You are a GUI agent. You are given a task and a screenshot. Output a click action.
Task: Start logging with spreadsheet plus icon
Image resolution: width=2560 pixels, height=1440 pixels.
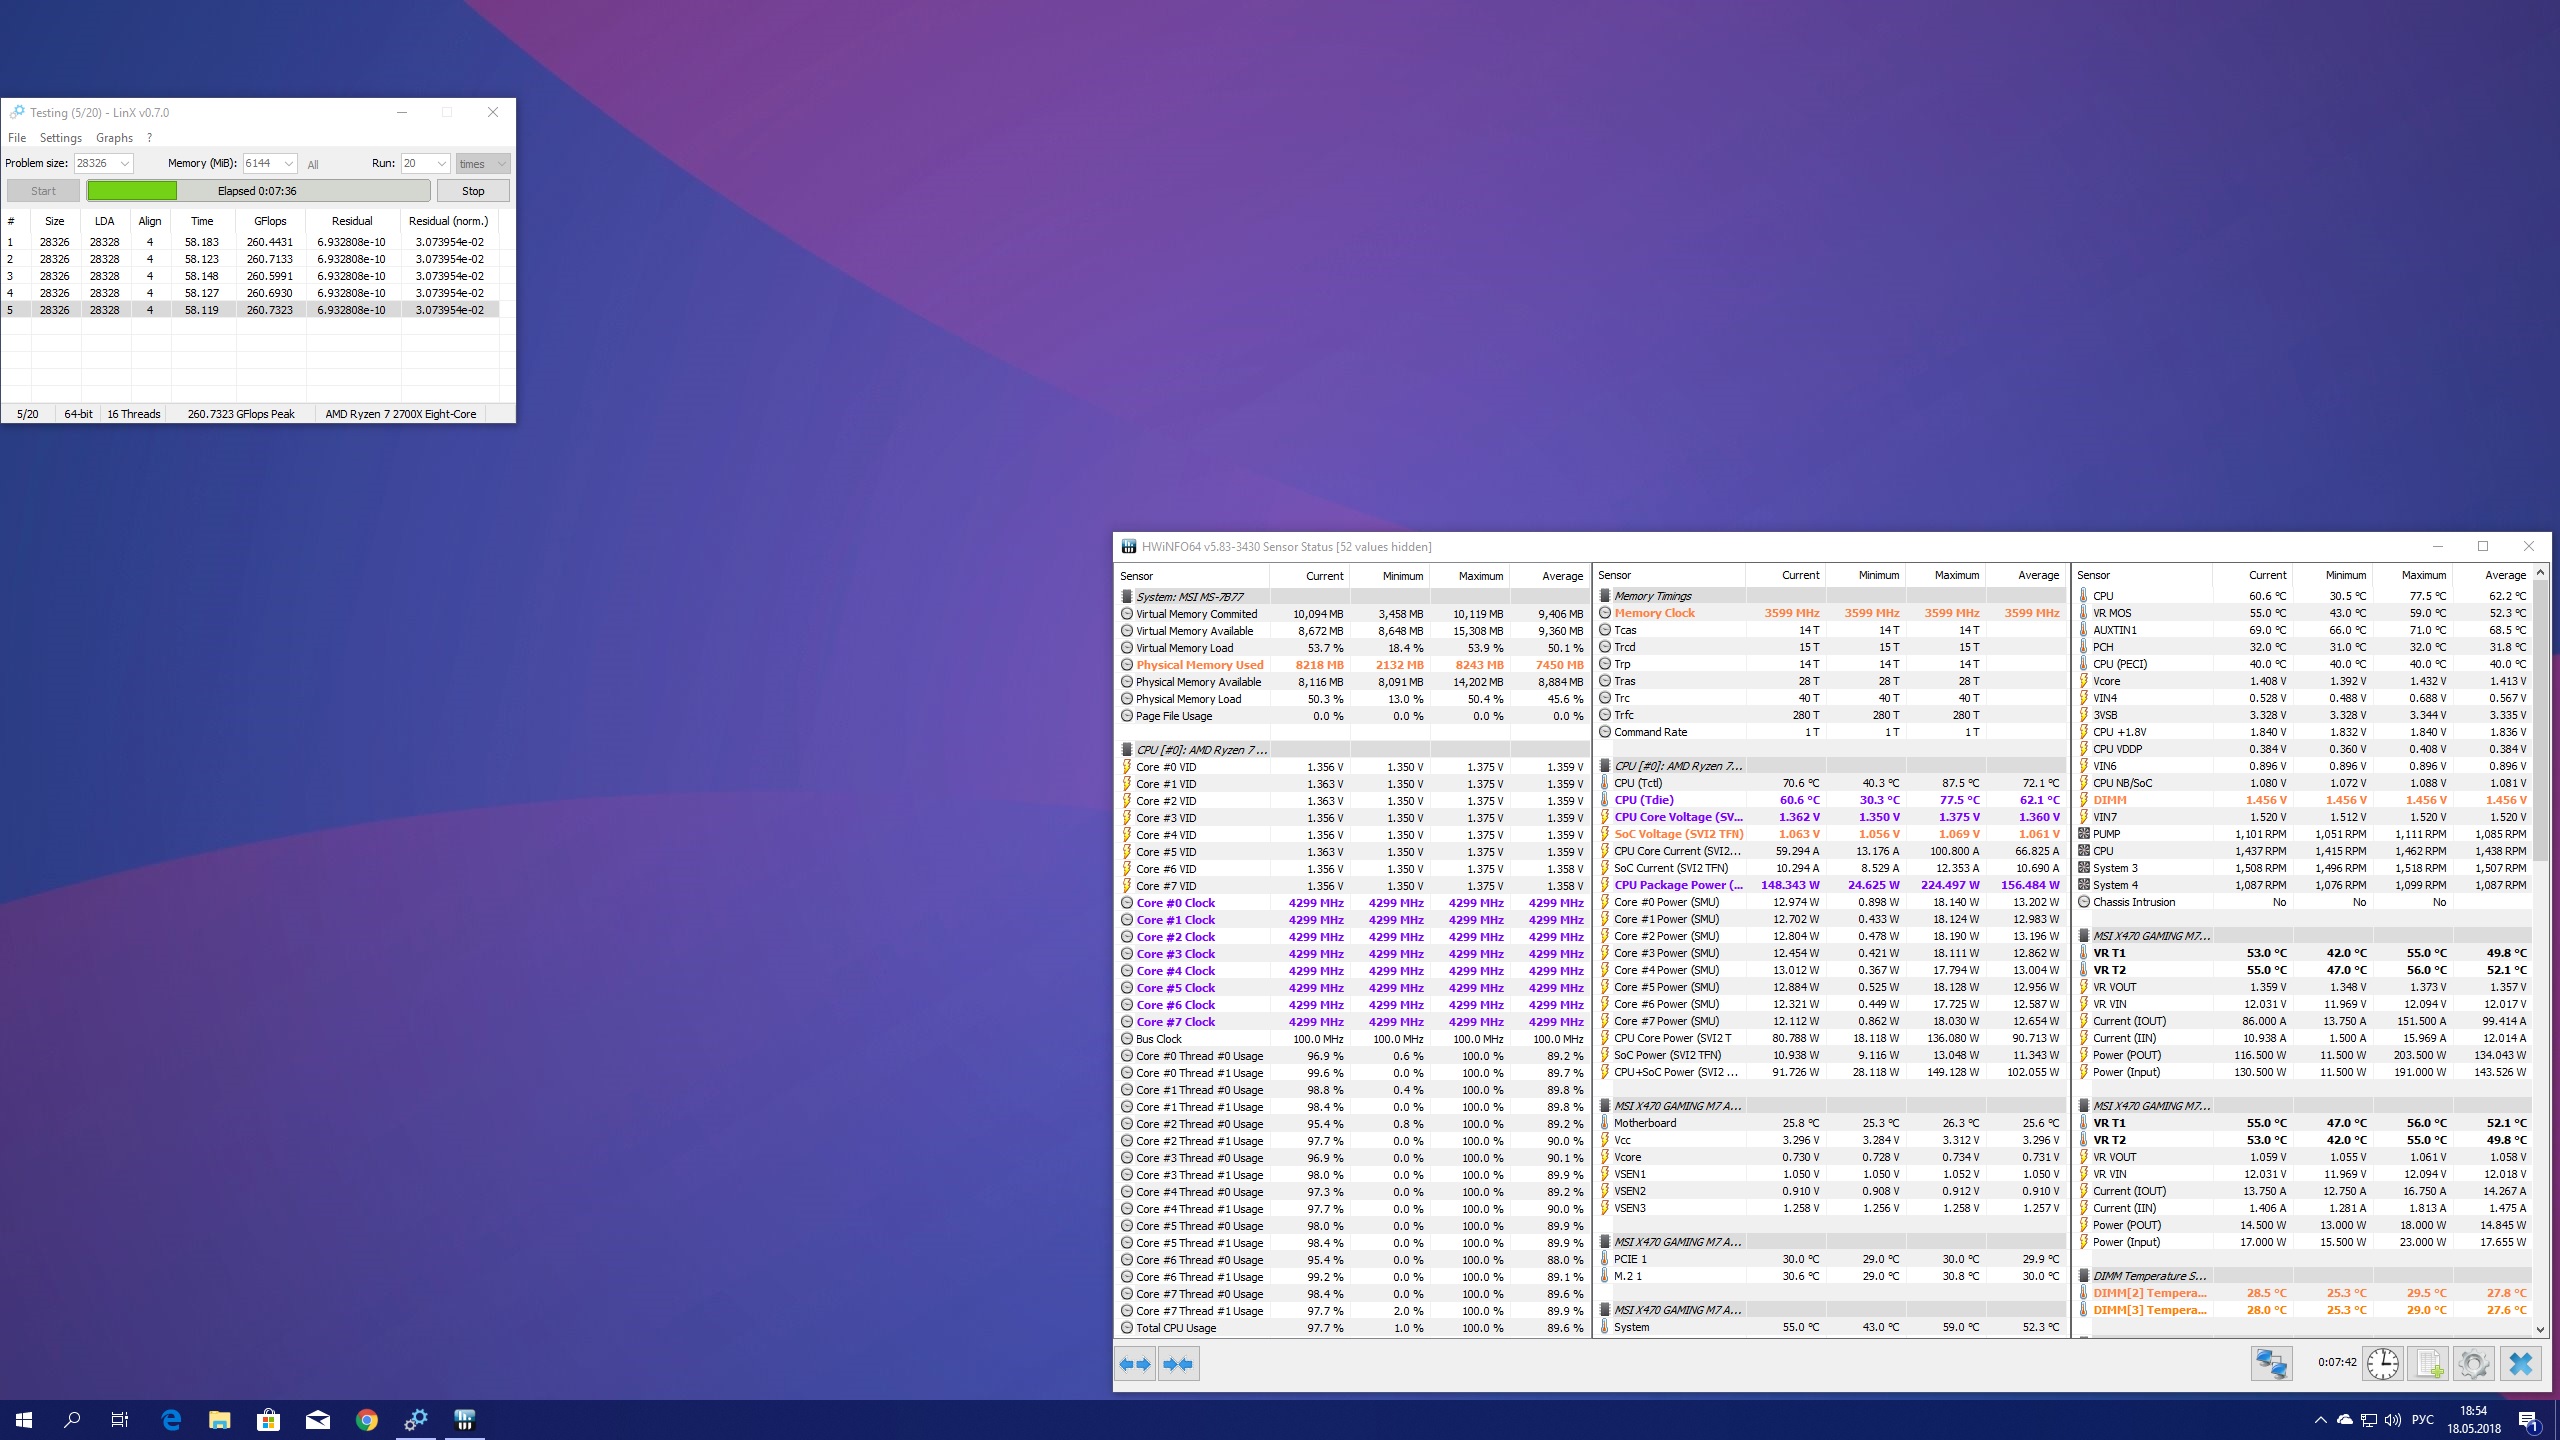[2428, 1363]
